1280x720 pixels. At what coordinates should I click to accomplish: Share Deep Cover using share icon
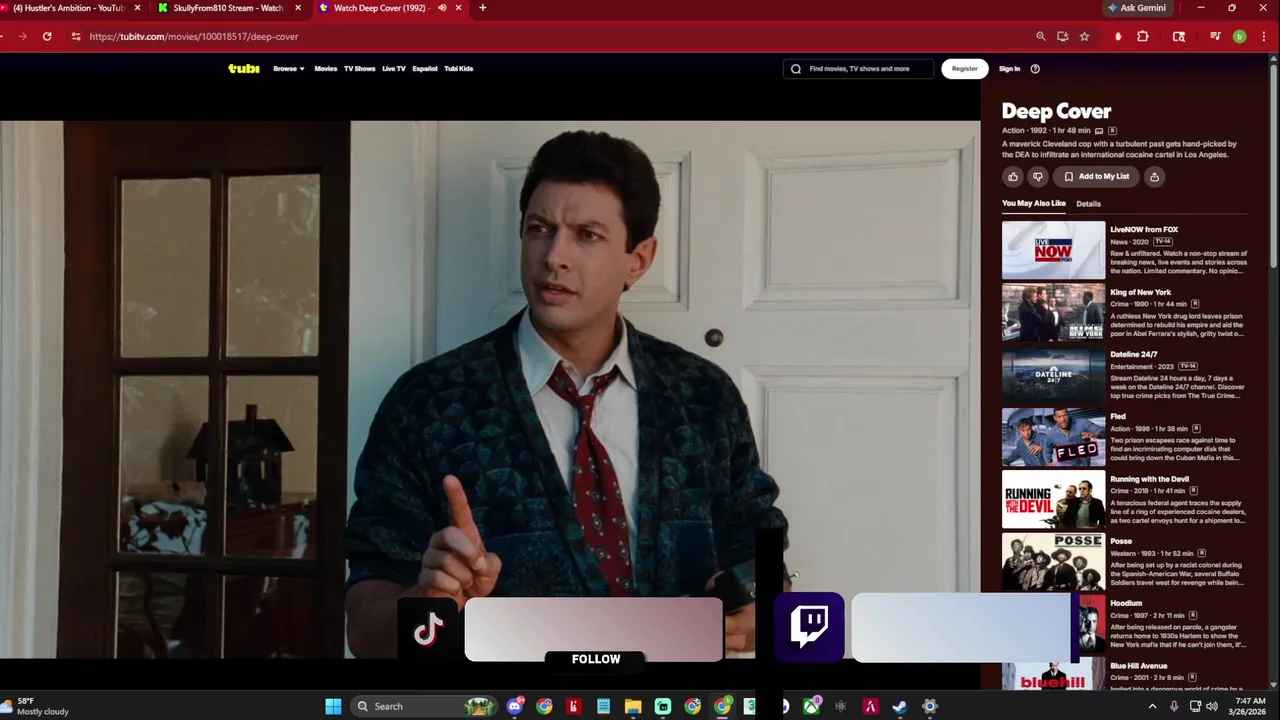1154,176
